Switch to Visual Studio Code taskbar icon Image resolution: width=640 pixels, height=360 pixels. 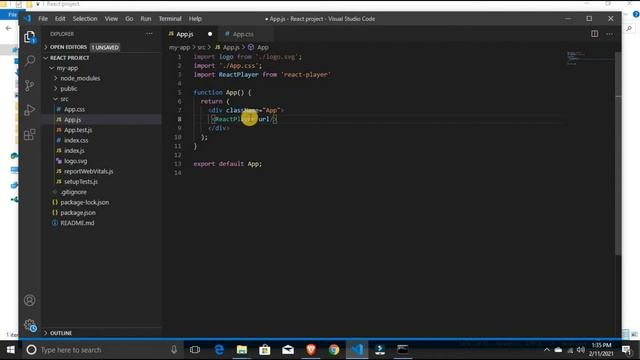(x=357, y=350)
